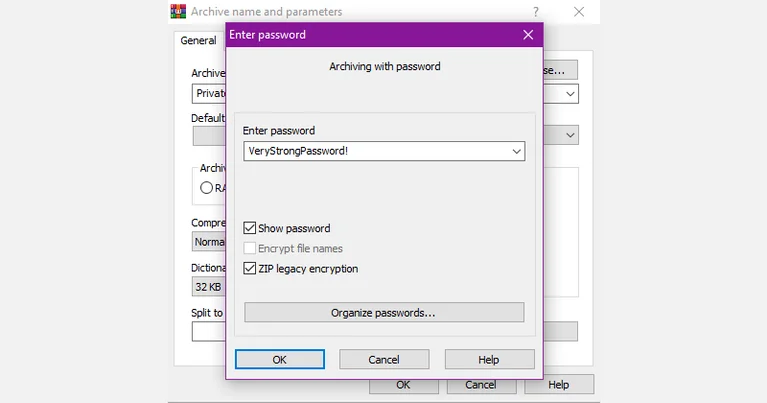This screenshot has height=403, width=767.
Task: Uncheck the Show password checkbox
Action: click(x=249, y=228)
